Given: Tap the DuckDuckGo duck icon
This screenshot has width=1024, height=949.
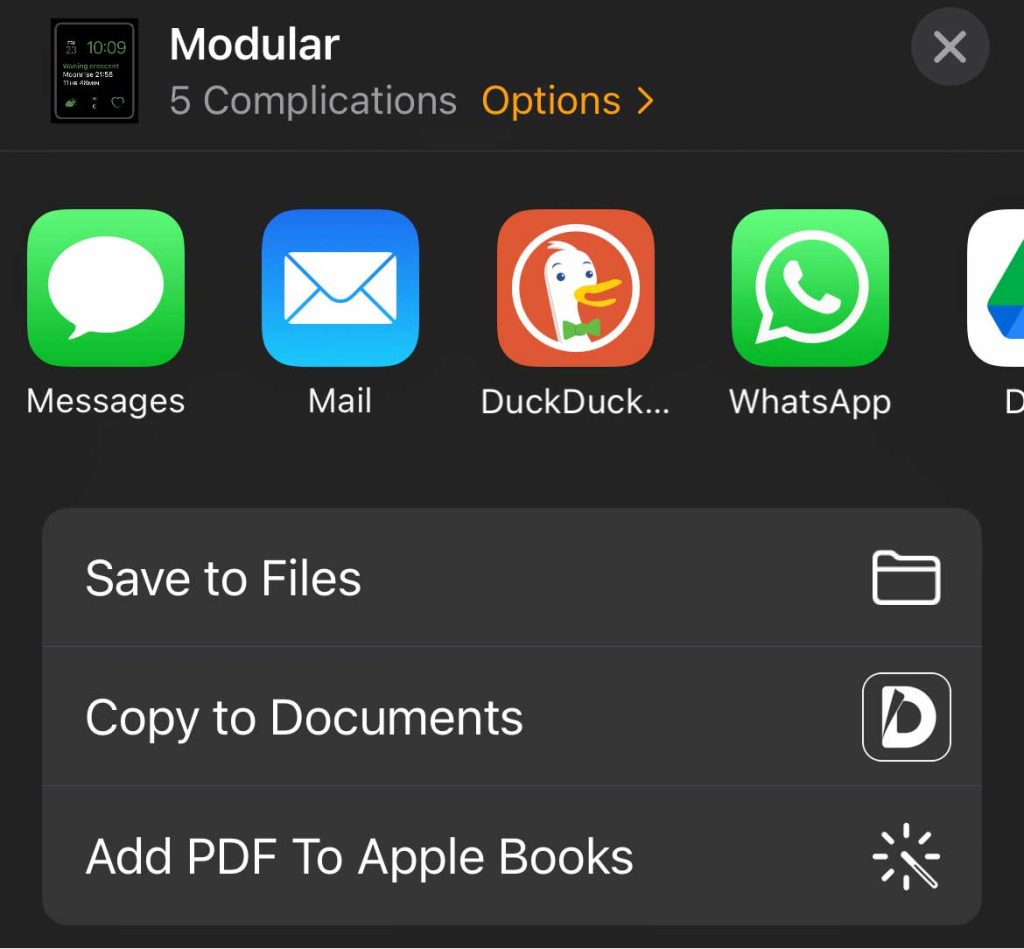Looking at the screenshot, I should coord(575,287).
